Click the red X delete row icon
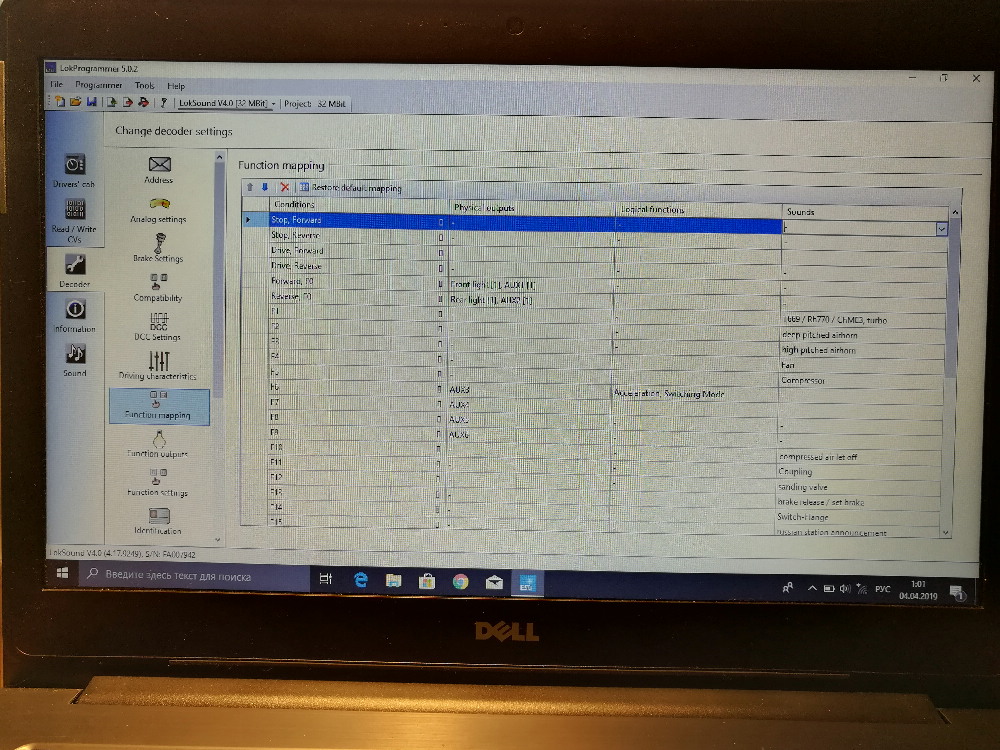 285,187
